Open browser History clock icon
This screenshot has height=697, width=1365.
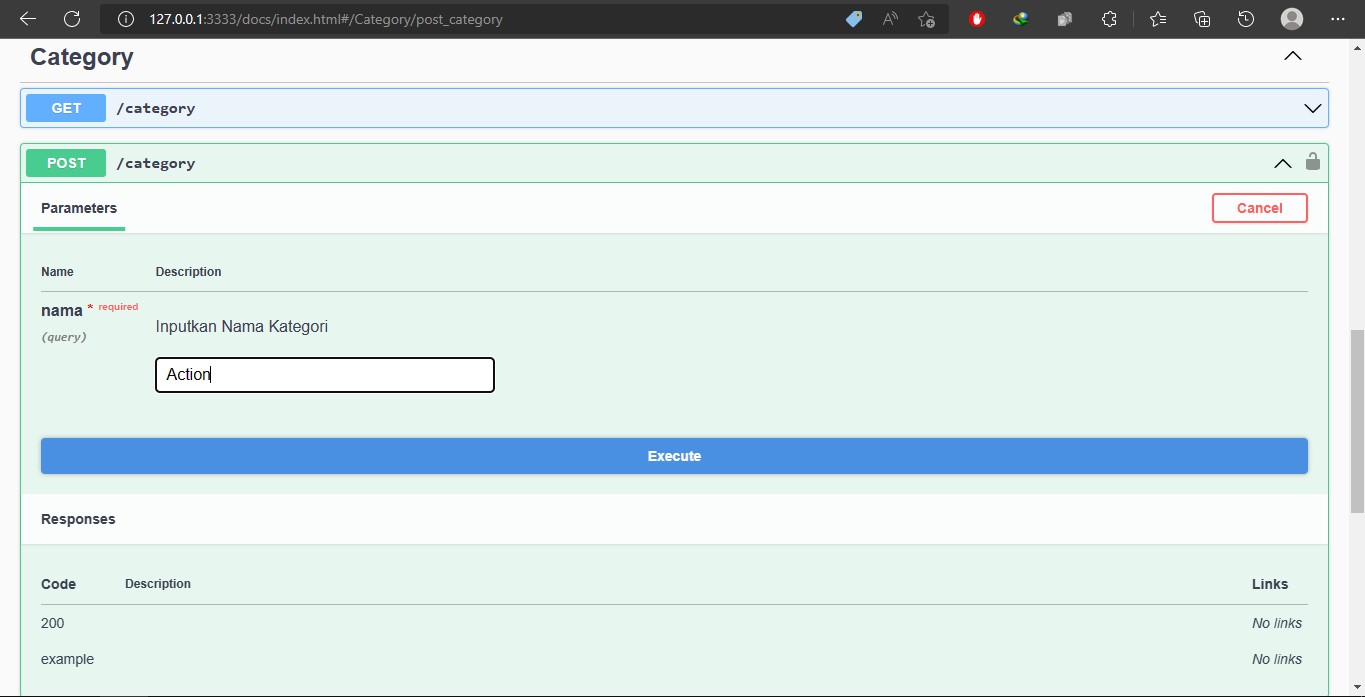[x=1245, y=19]
